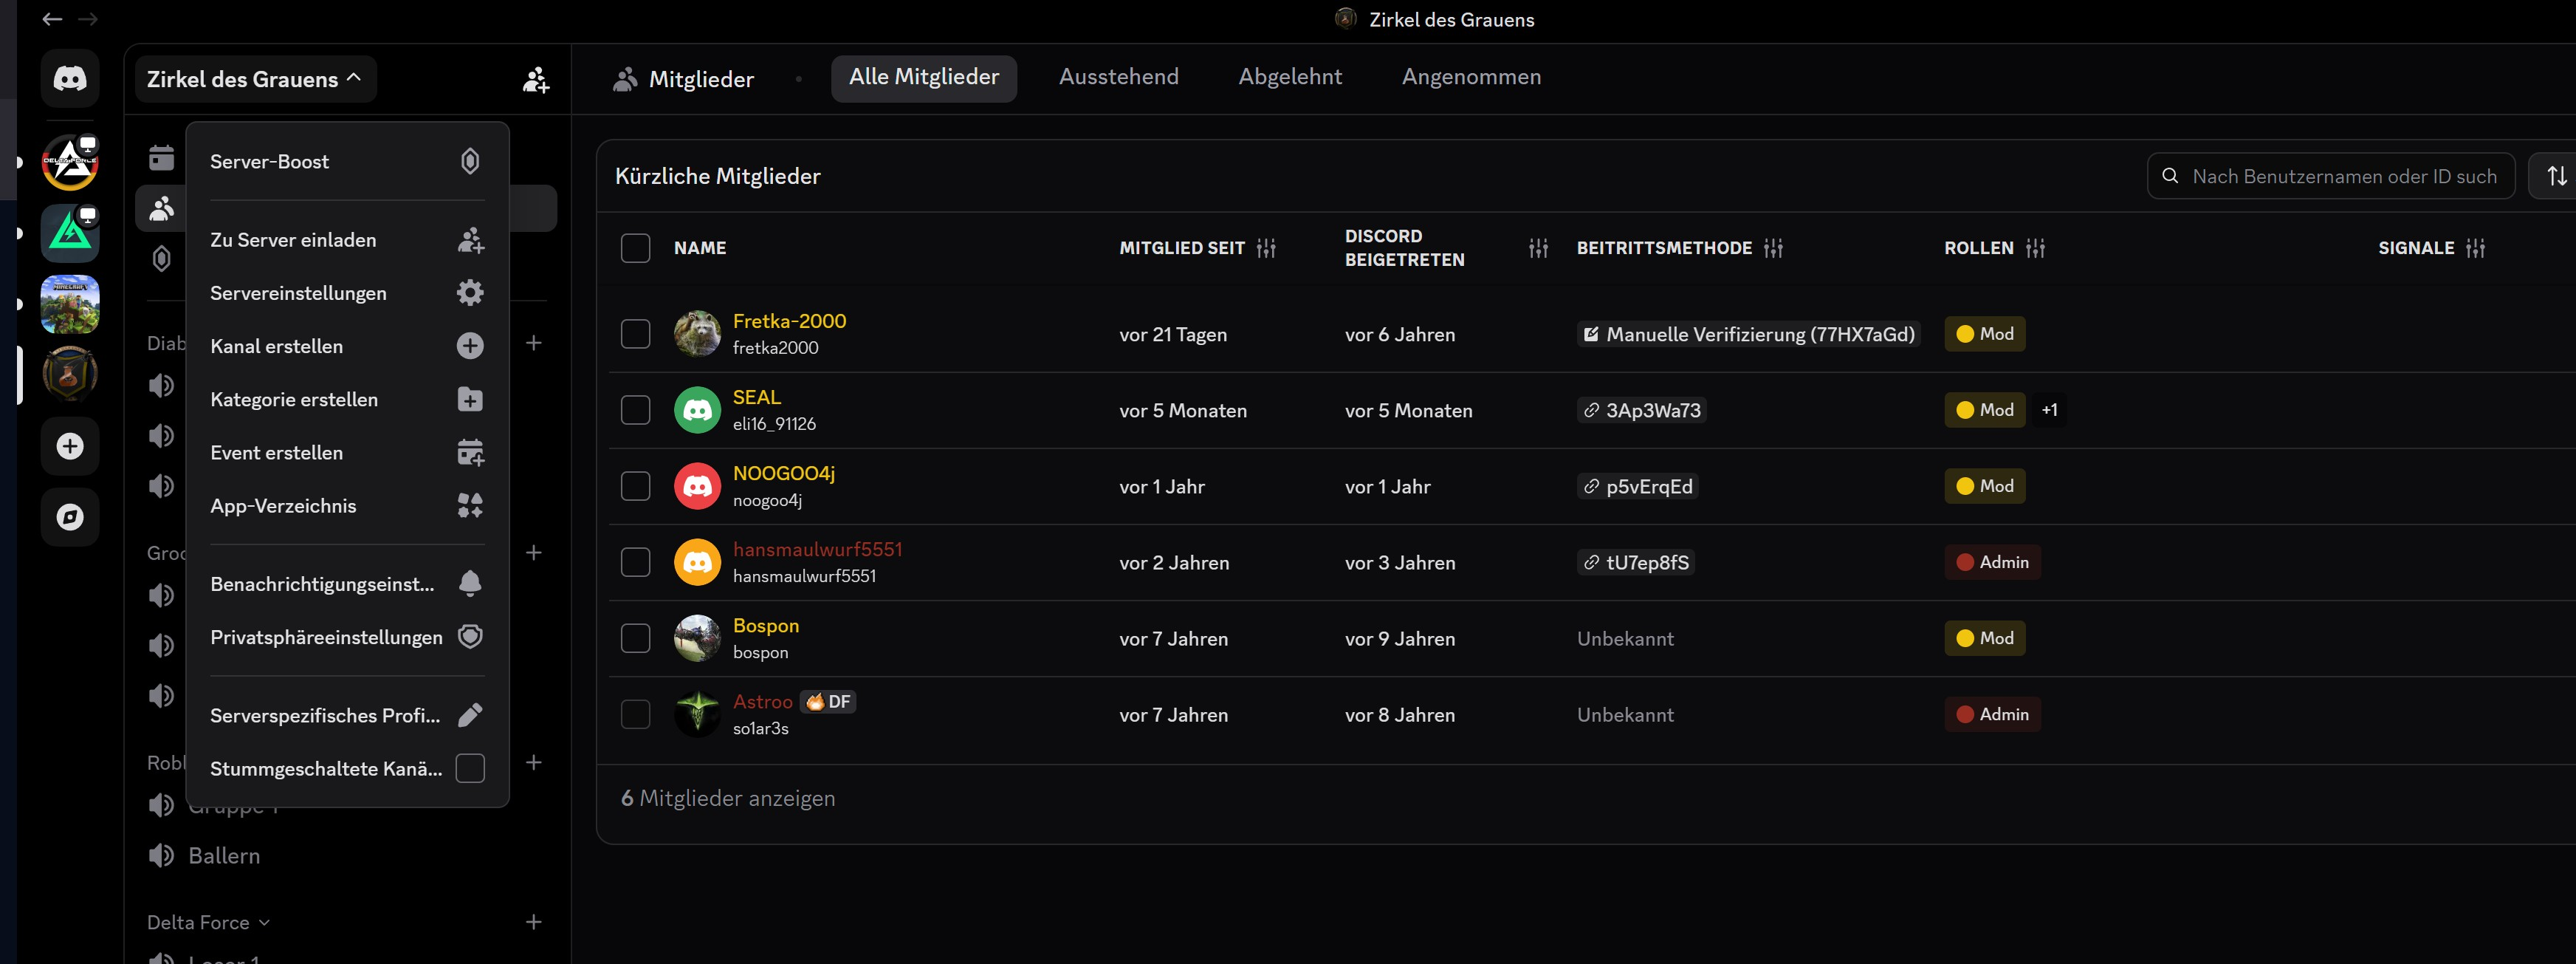This screenshot has width=2576, height=964.
Task: Click SEAL's green Discord avatar
Action: (697, 410)
